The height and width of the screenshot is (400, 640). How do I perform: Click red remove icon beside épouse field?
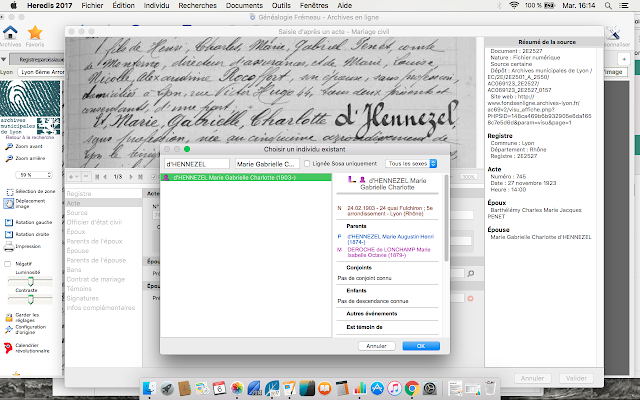coord(470,299)
